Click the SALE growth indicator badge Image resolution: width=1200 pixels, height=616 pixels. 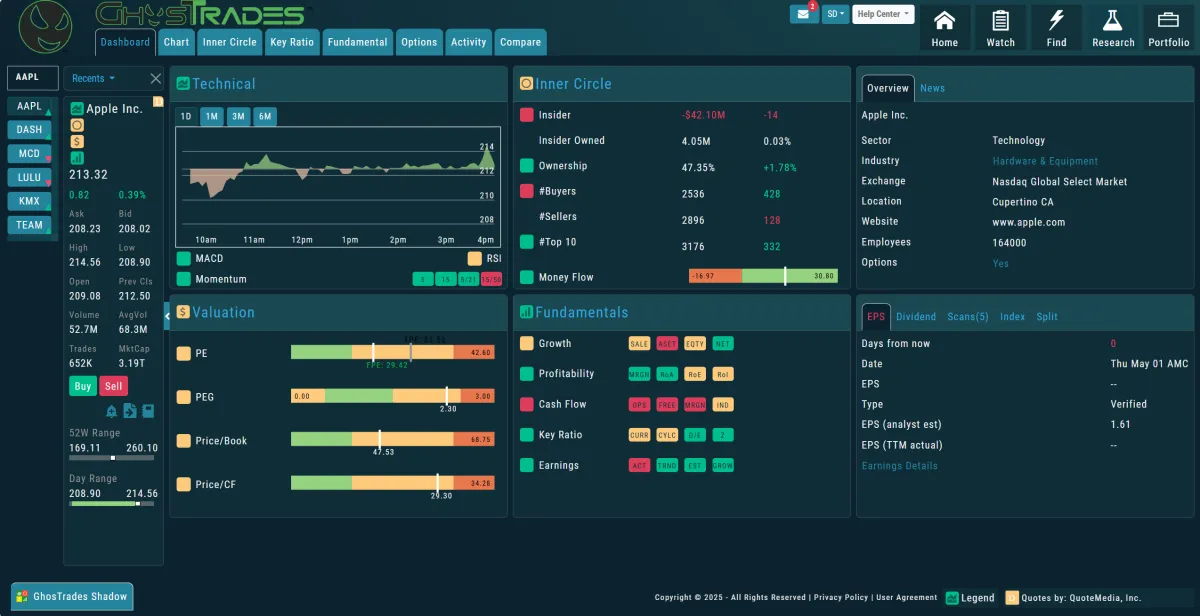click(x=639, y=344)
